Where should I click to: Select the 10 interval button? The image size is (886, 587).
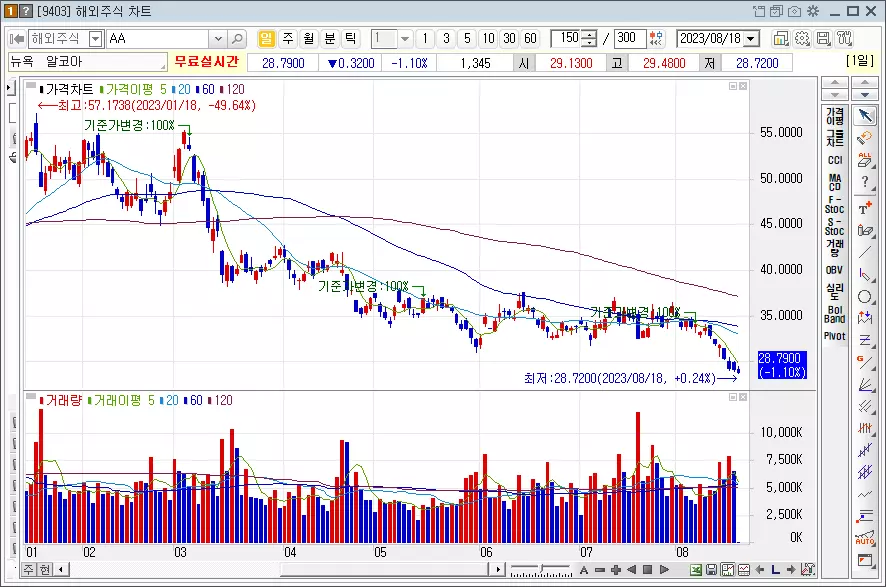(x=488, y=38)
